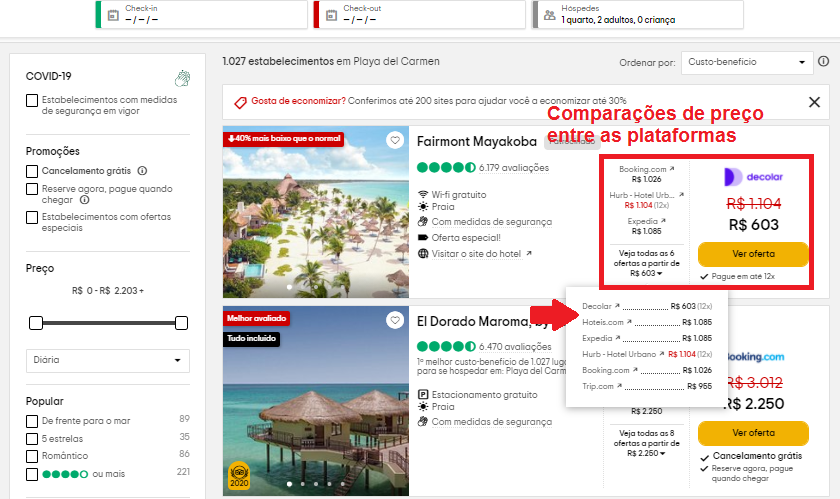Open the Hóspedes guests selector

coord(638,14)
